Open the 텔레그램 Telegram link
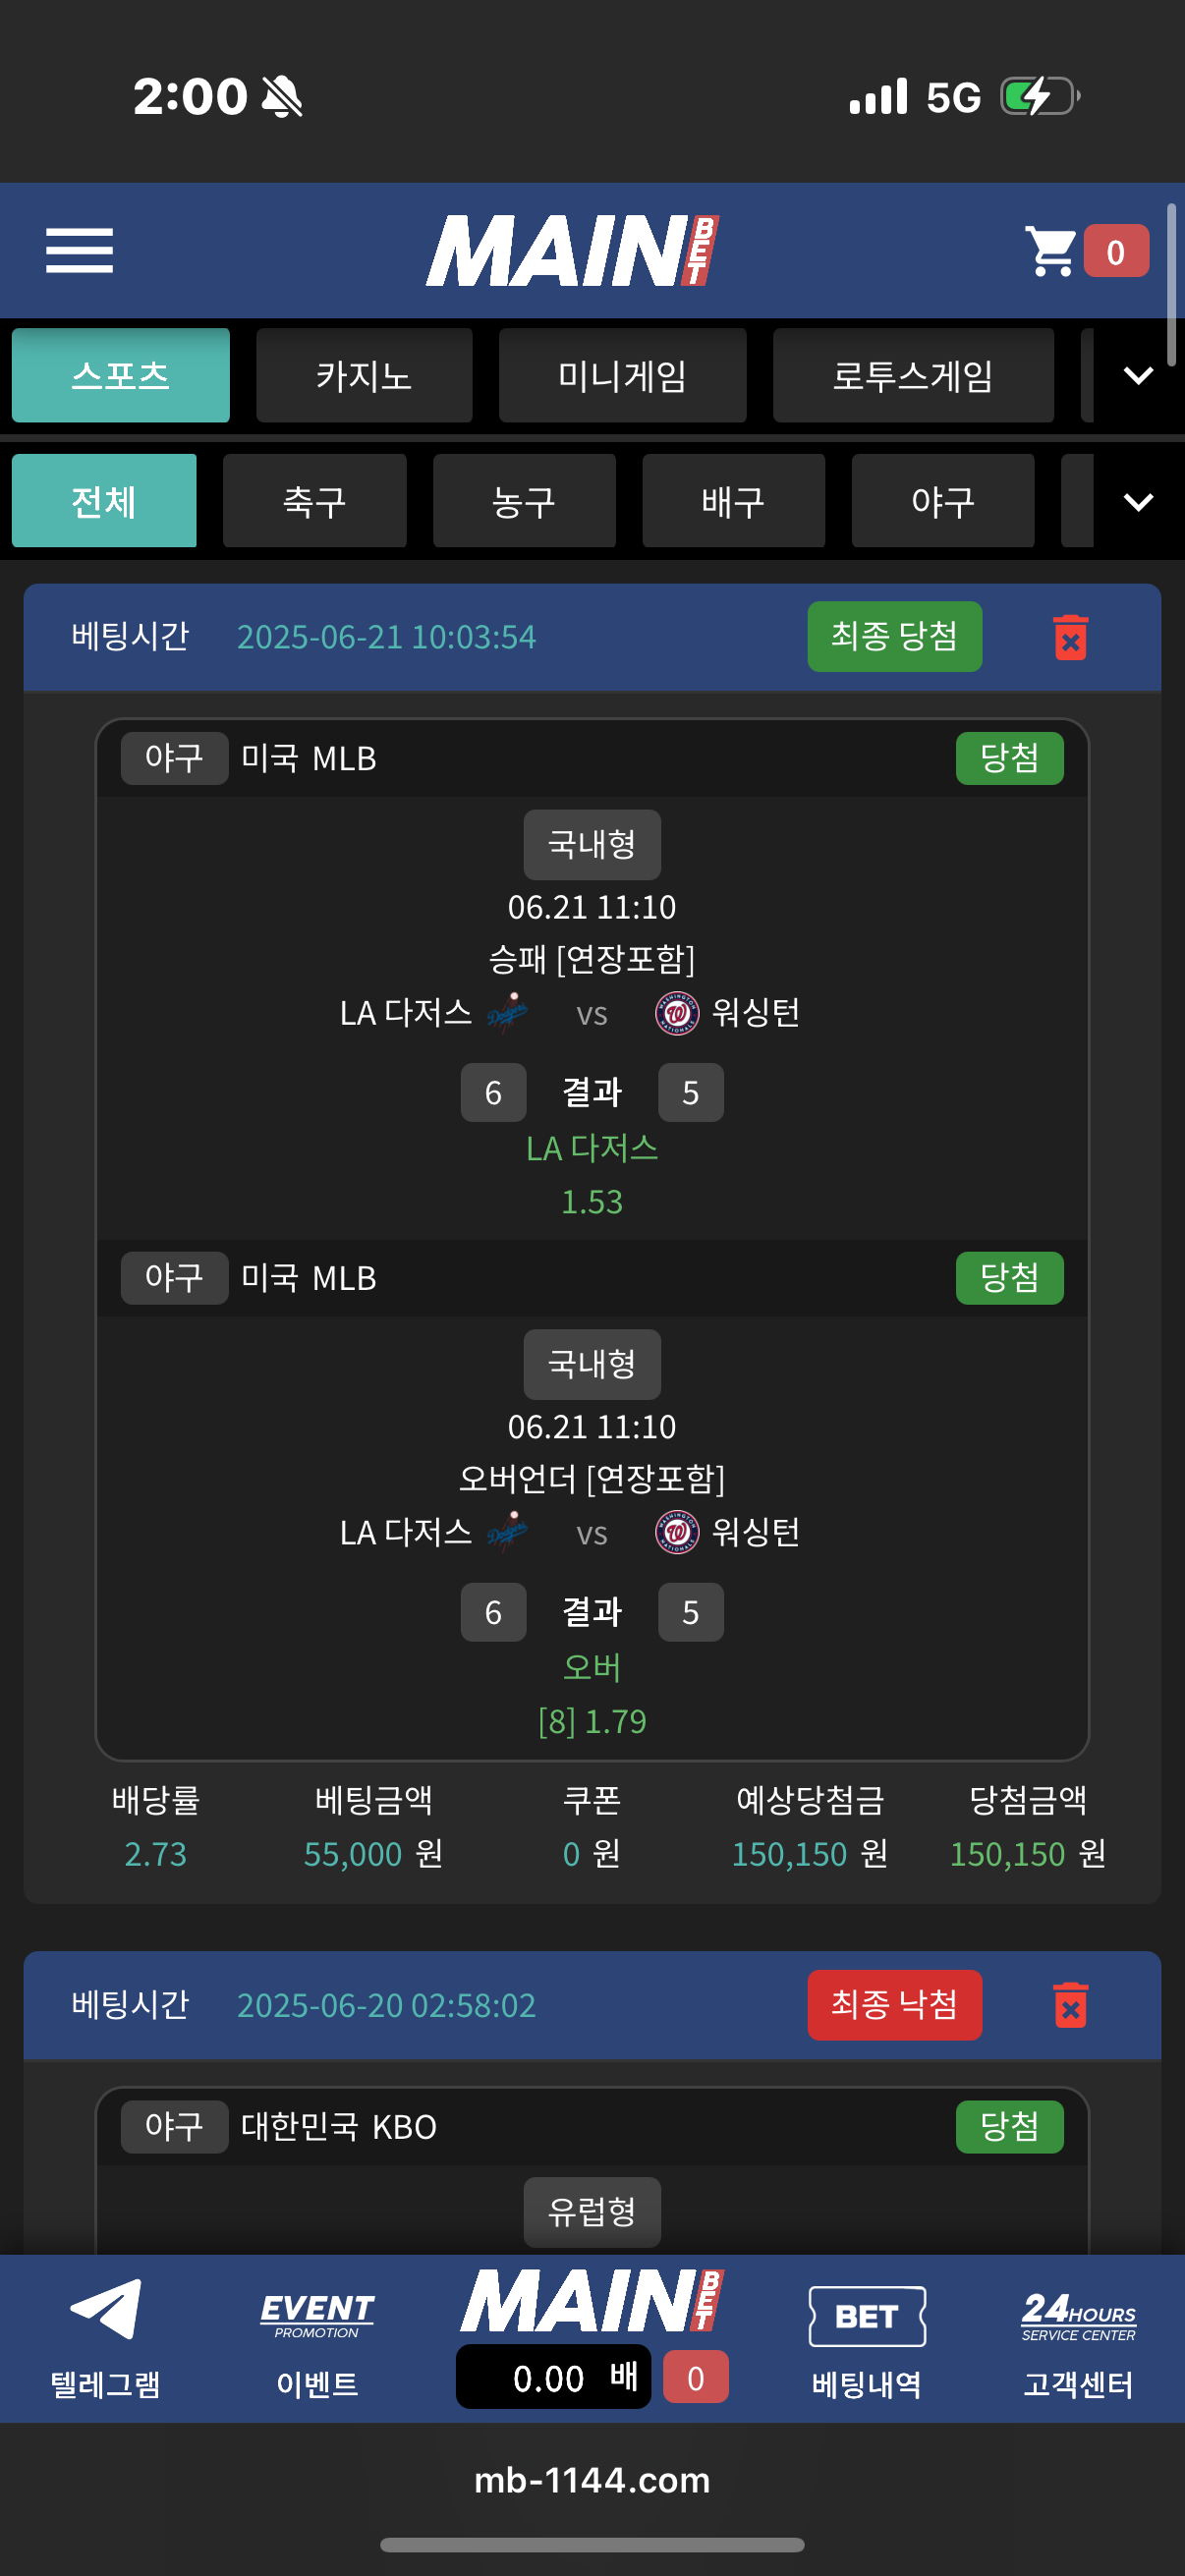The height and width of the screenshot is (2576, 1185). click(x=105, y=2338)
